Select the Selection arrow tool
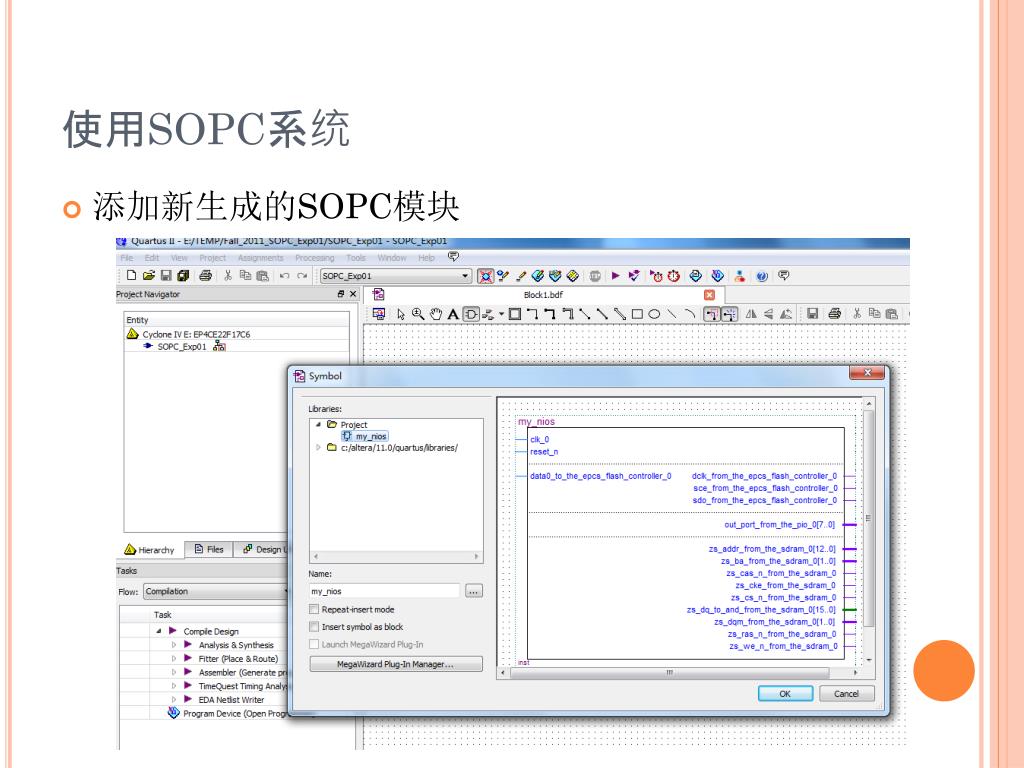 pyautogui.click(x=401, y=314)
